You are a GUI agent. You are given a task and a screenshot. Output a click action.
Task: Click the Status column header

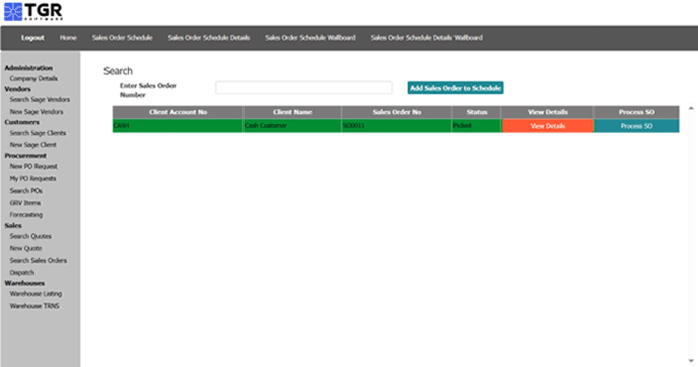tap(476, 112)
